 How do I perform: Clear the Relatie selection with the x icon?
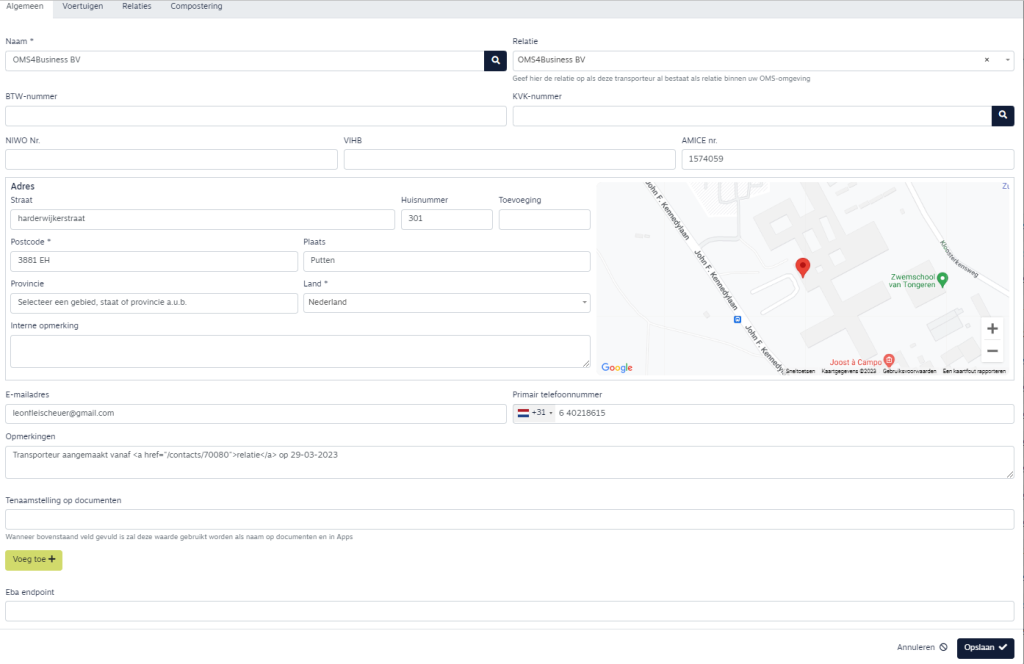(987, 61)
